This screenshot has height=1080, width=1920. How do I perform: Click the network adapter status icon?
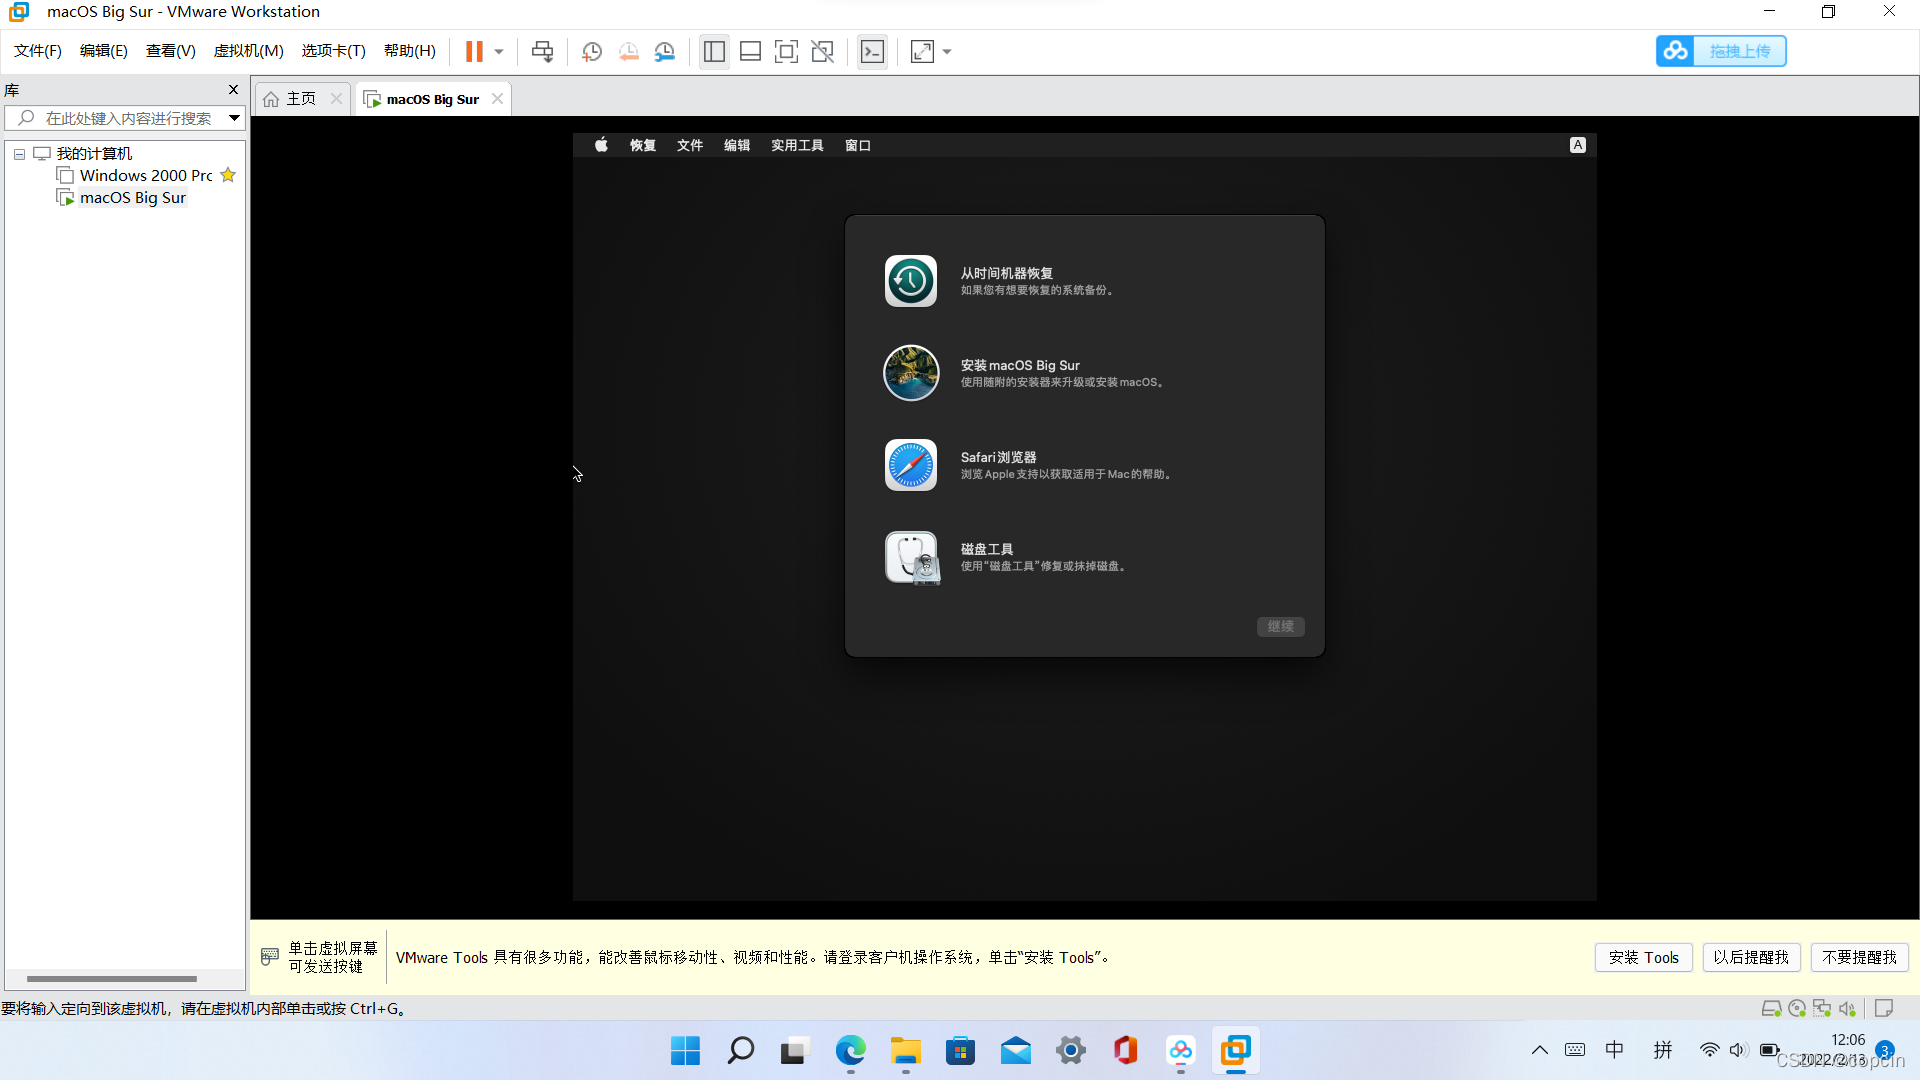tap(1822, 1008)
